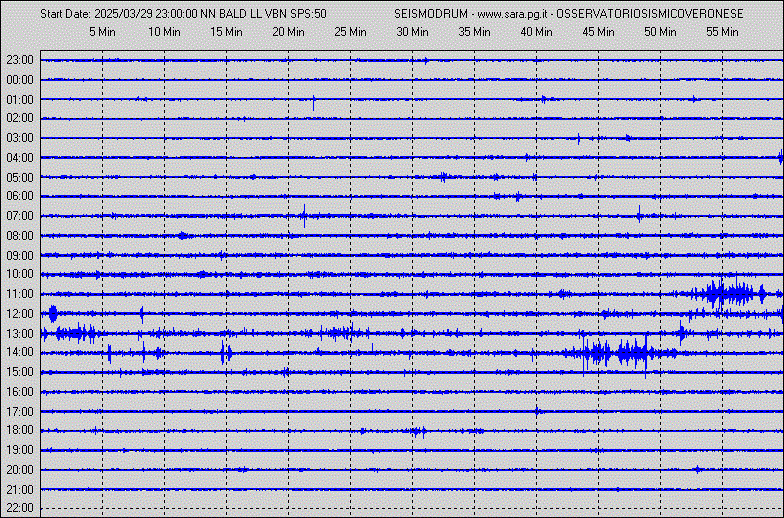Click the 07:00 hour label
This screenshot has height=518, width=784.
point(20,216)
